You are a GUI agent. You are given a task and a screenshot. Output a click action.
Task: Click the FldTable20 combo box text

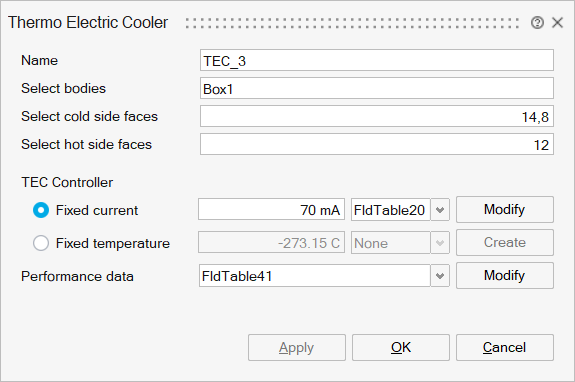[x=391, y=210]
